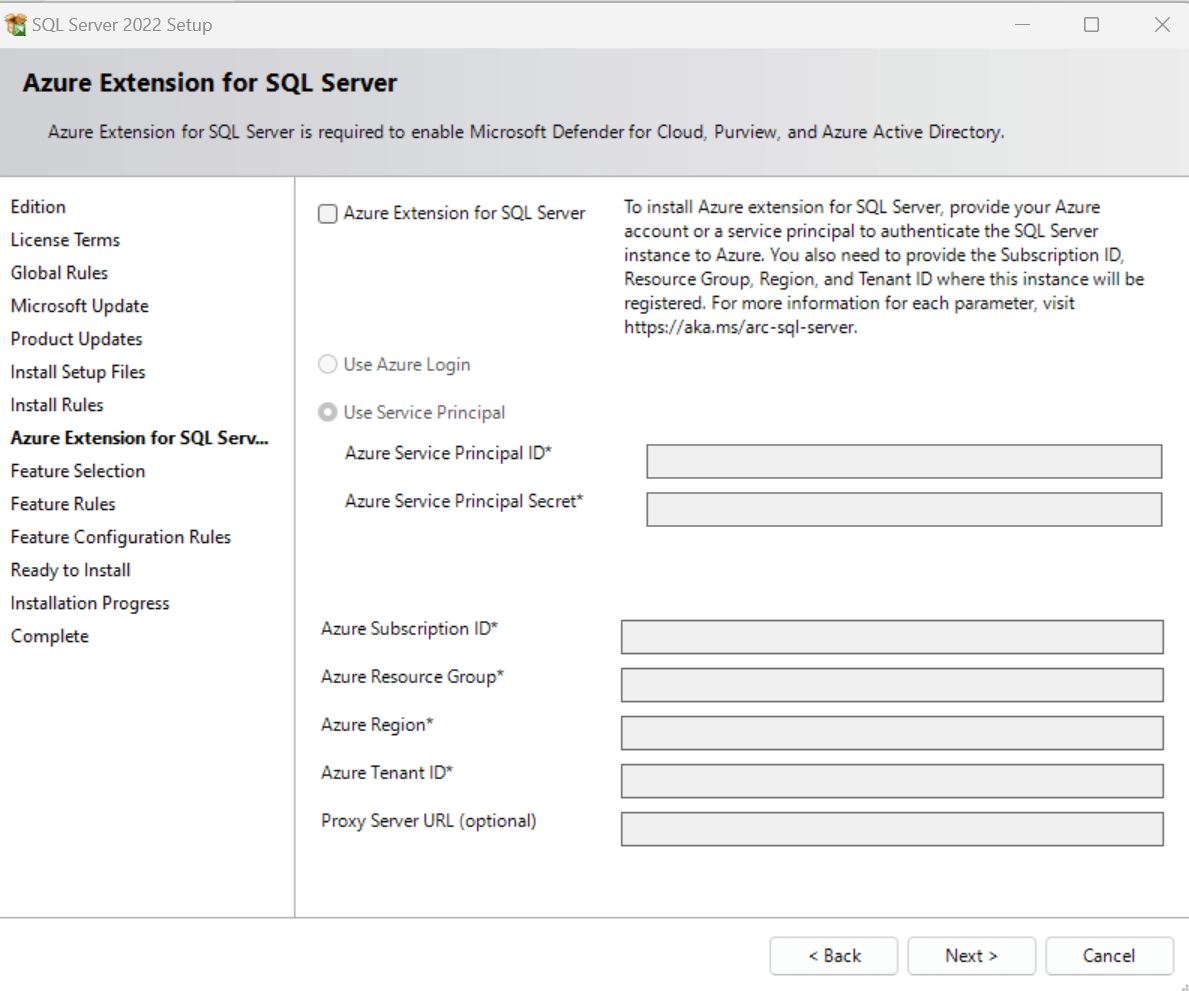The image size is (1189, 991).
Task: Click into Azure Resource Group field
Action: click(x=892, y=685)
